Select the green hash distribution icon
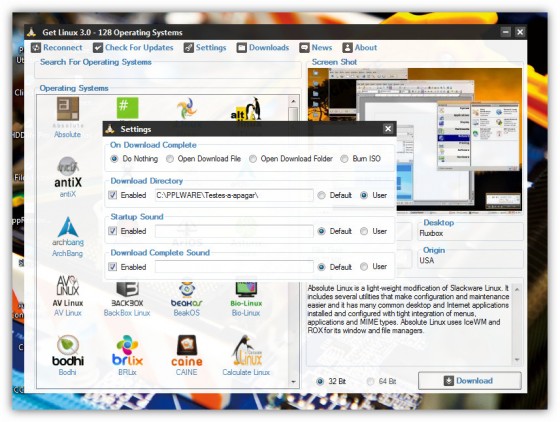This screenshot has height=422, width=560. click(127, 108)
